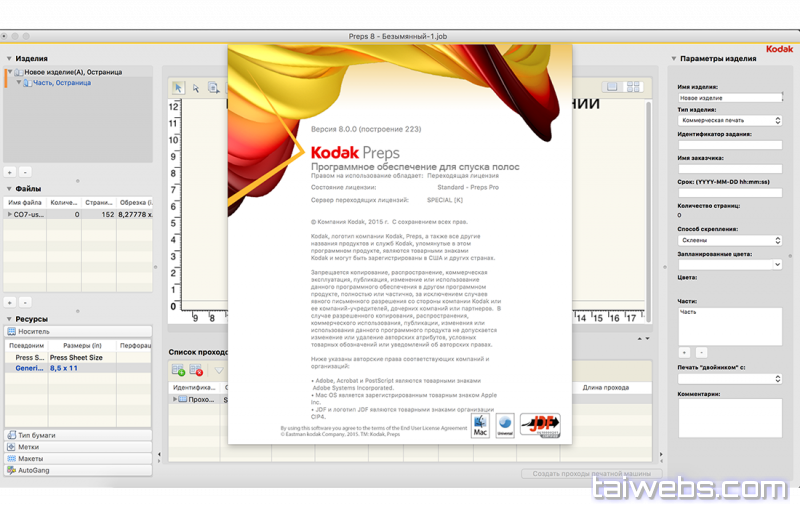Viewport: 800px width, 516px height.
Task: Collapse the Изделия panel
Action: (x=9, y=59)
